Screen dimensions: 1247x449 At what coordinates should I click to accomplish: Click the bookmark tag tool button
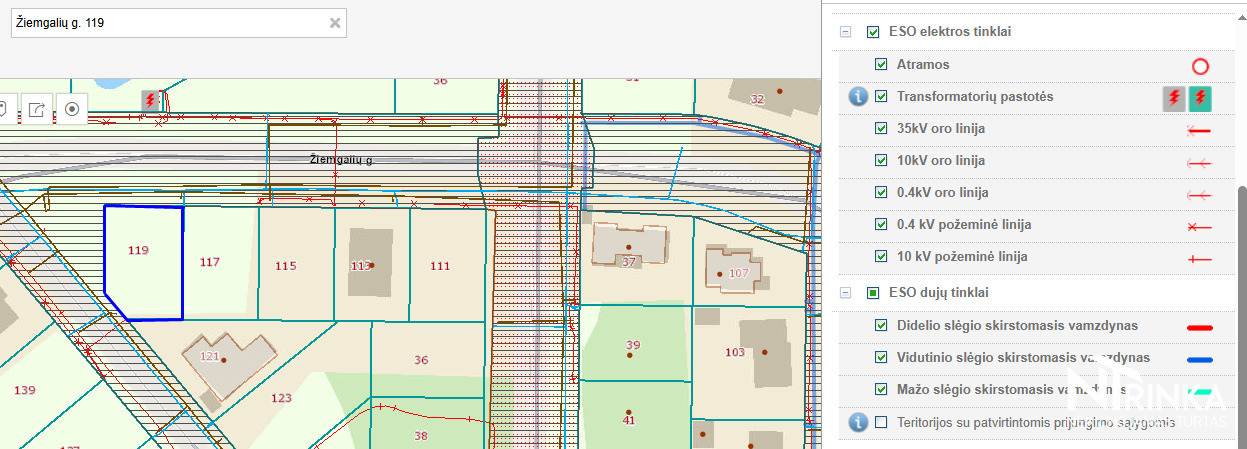[5, 109]
